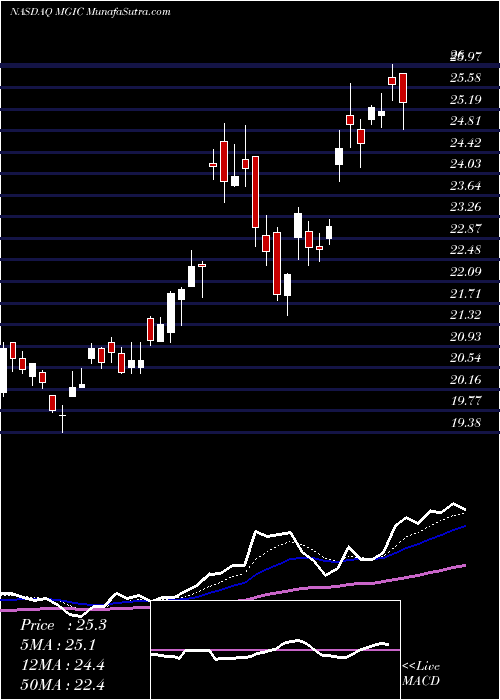Click the 25.58 price axis label
Screen dimensions: 500x700
point(466,78)
